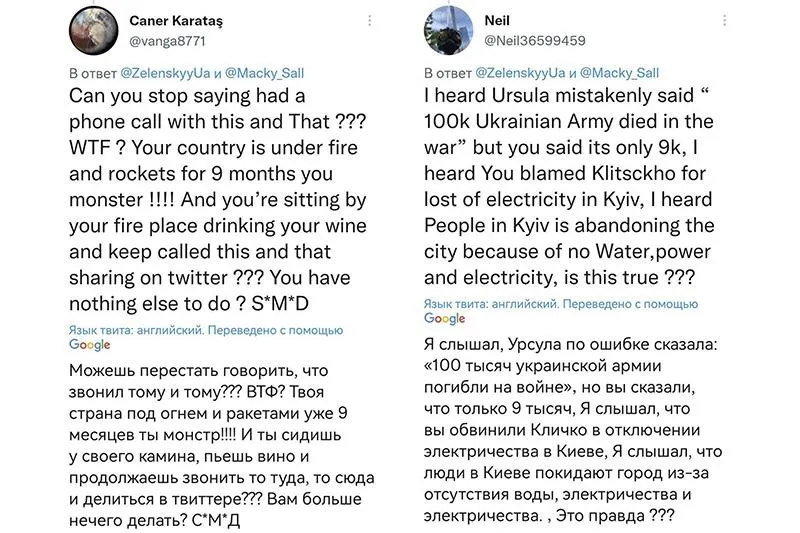Open the @Neil36599459 handle
The height and width of the screenshot is (533, 800).
535,41
